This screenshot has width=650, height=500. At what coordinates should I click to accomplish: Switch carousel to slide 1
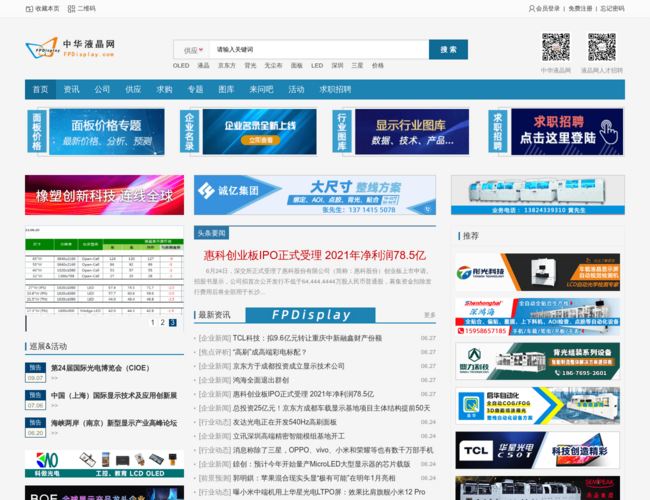[x=153, y=322]
